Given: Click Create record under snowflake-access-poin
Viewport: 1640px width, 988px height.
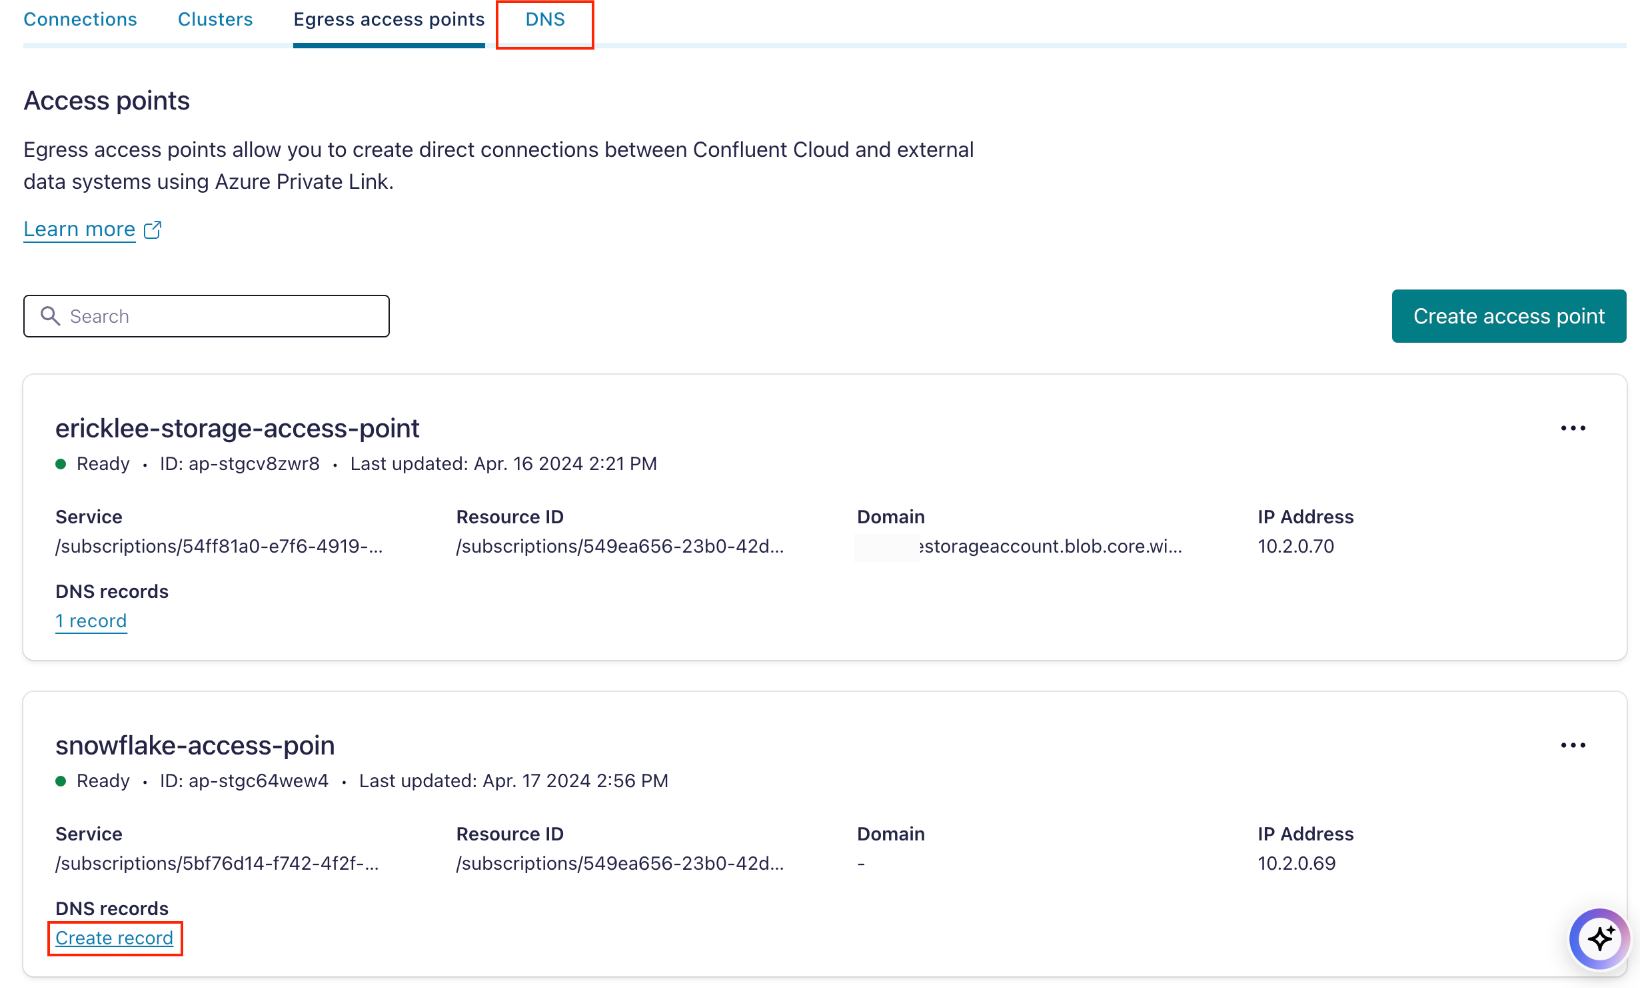Looking at the screenshot, I should 114,938.
